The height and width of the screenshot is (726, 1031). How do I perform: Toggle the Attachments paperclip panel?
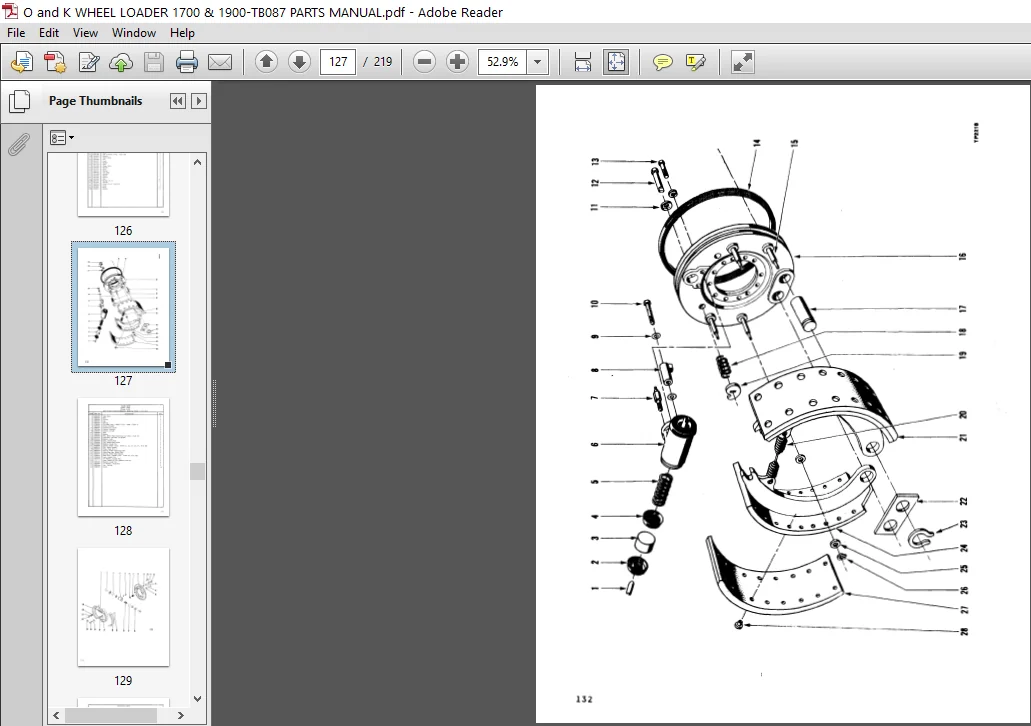[19, 145]
